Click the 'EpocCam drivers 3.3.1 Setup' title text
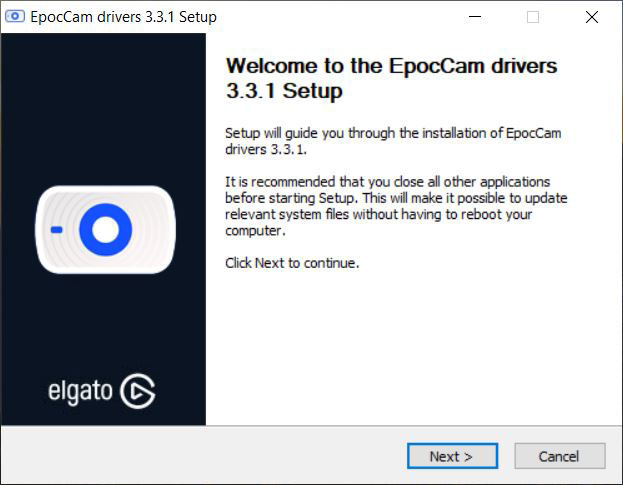This screenshot has height=485, width=623. tap(124, 17)
